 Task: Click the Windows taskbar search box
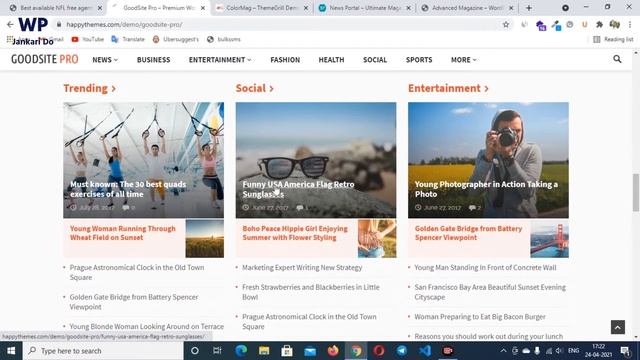103,351
